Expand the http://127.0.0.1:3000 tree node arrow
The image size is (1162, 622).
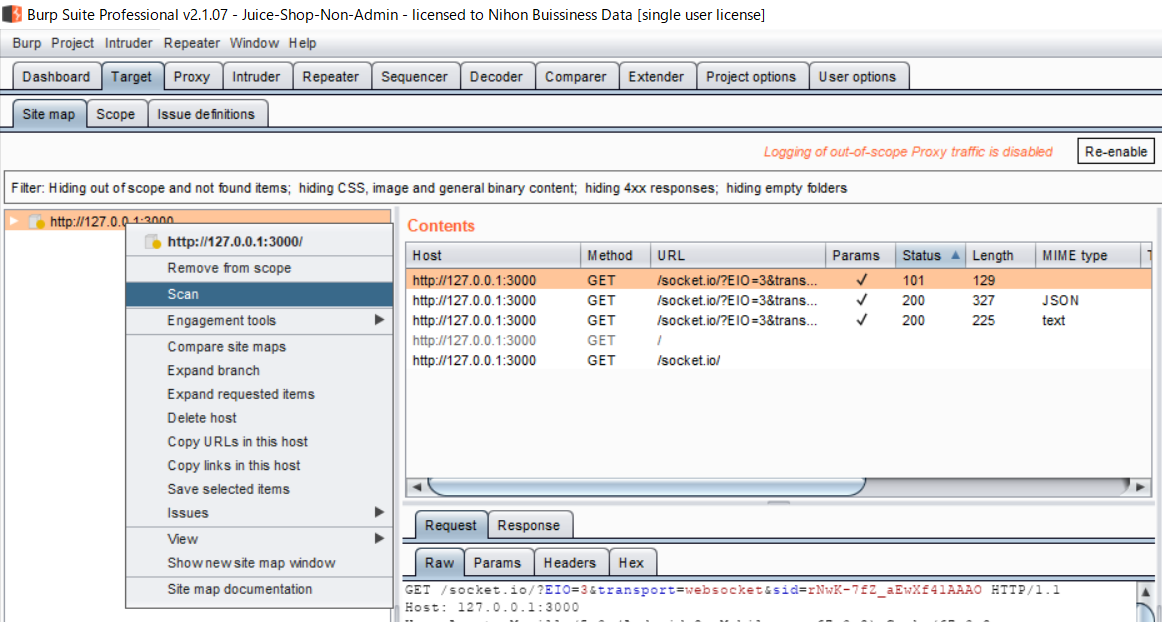[13, 221]
